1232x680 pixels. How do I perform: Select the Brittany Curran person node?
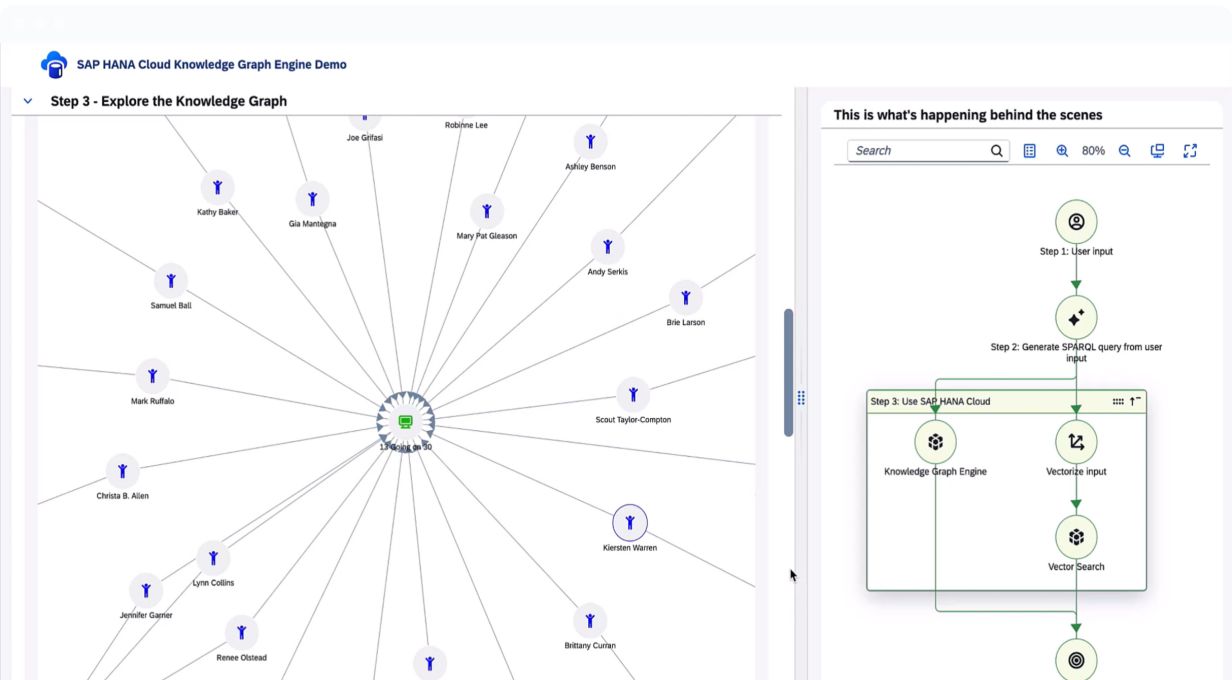pos(590,620)
